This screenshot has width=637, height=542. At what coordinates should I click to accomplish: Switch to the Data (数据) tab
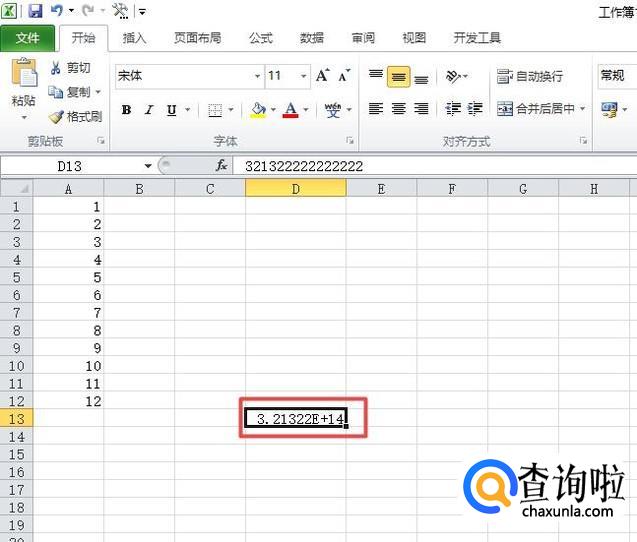tap(312, 38)
